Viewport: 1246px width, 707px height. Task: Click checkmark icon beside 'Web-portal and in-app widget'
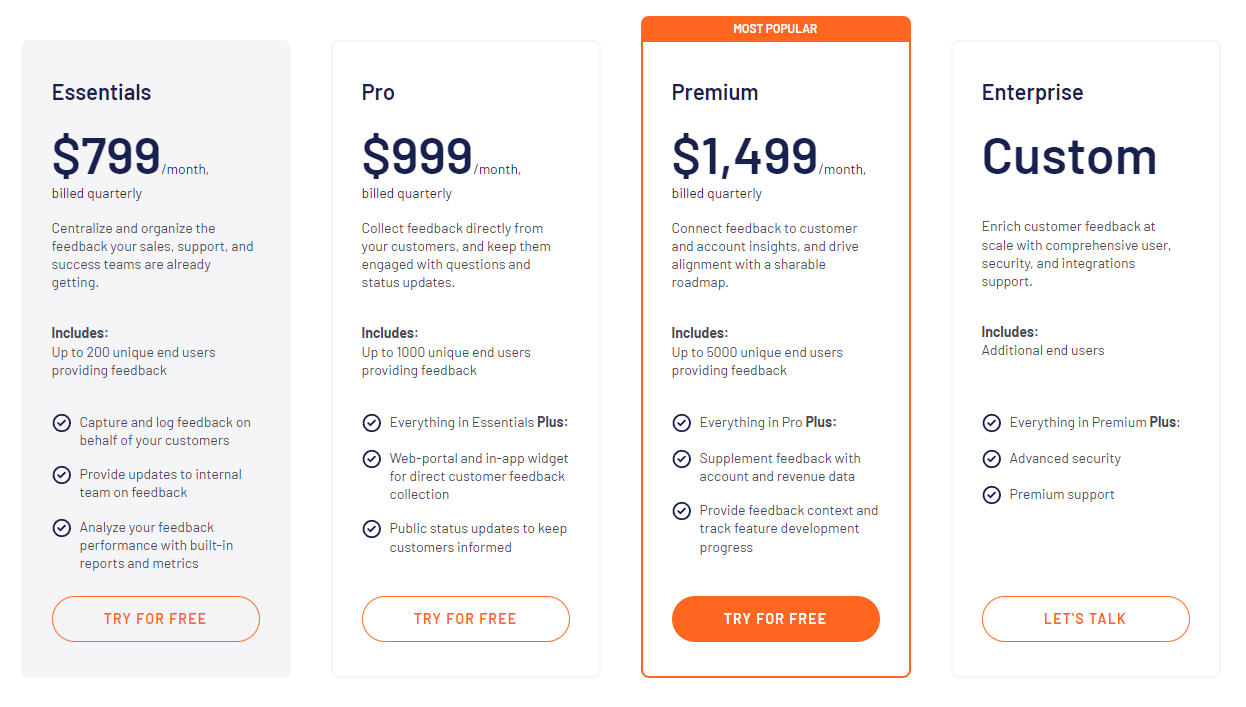(x=371, y=459)
